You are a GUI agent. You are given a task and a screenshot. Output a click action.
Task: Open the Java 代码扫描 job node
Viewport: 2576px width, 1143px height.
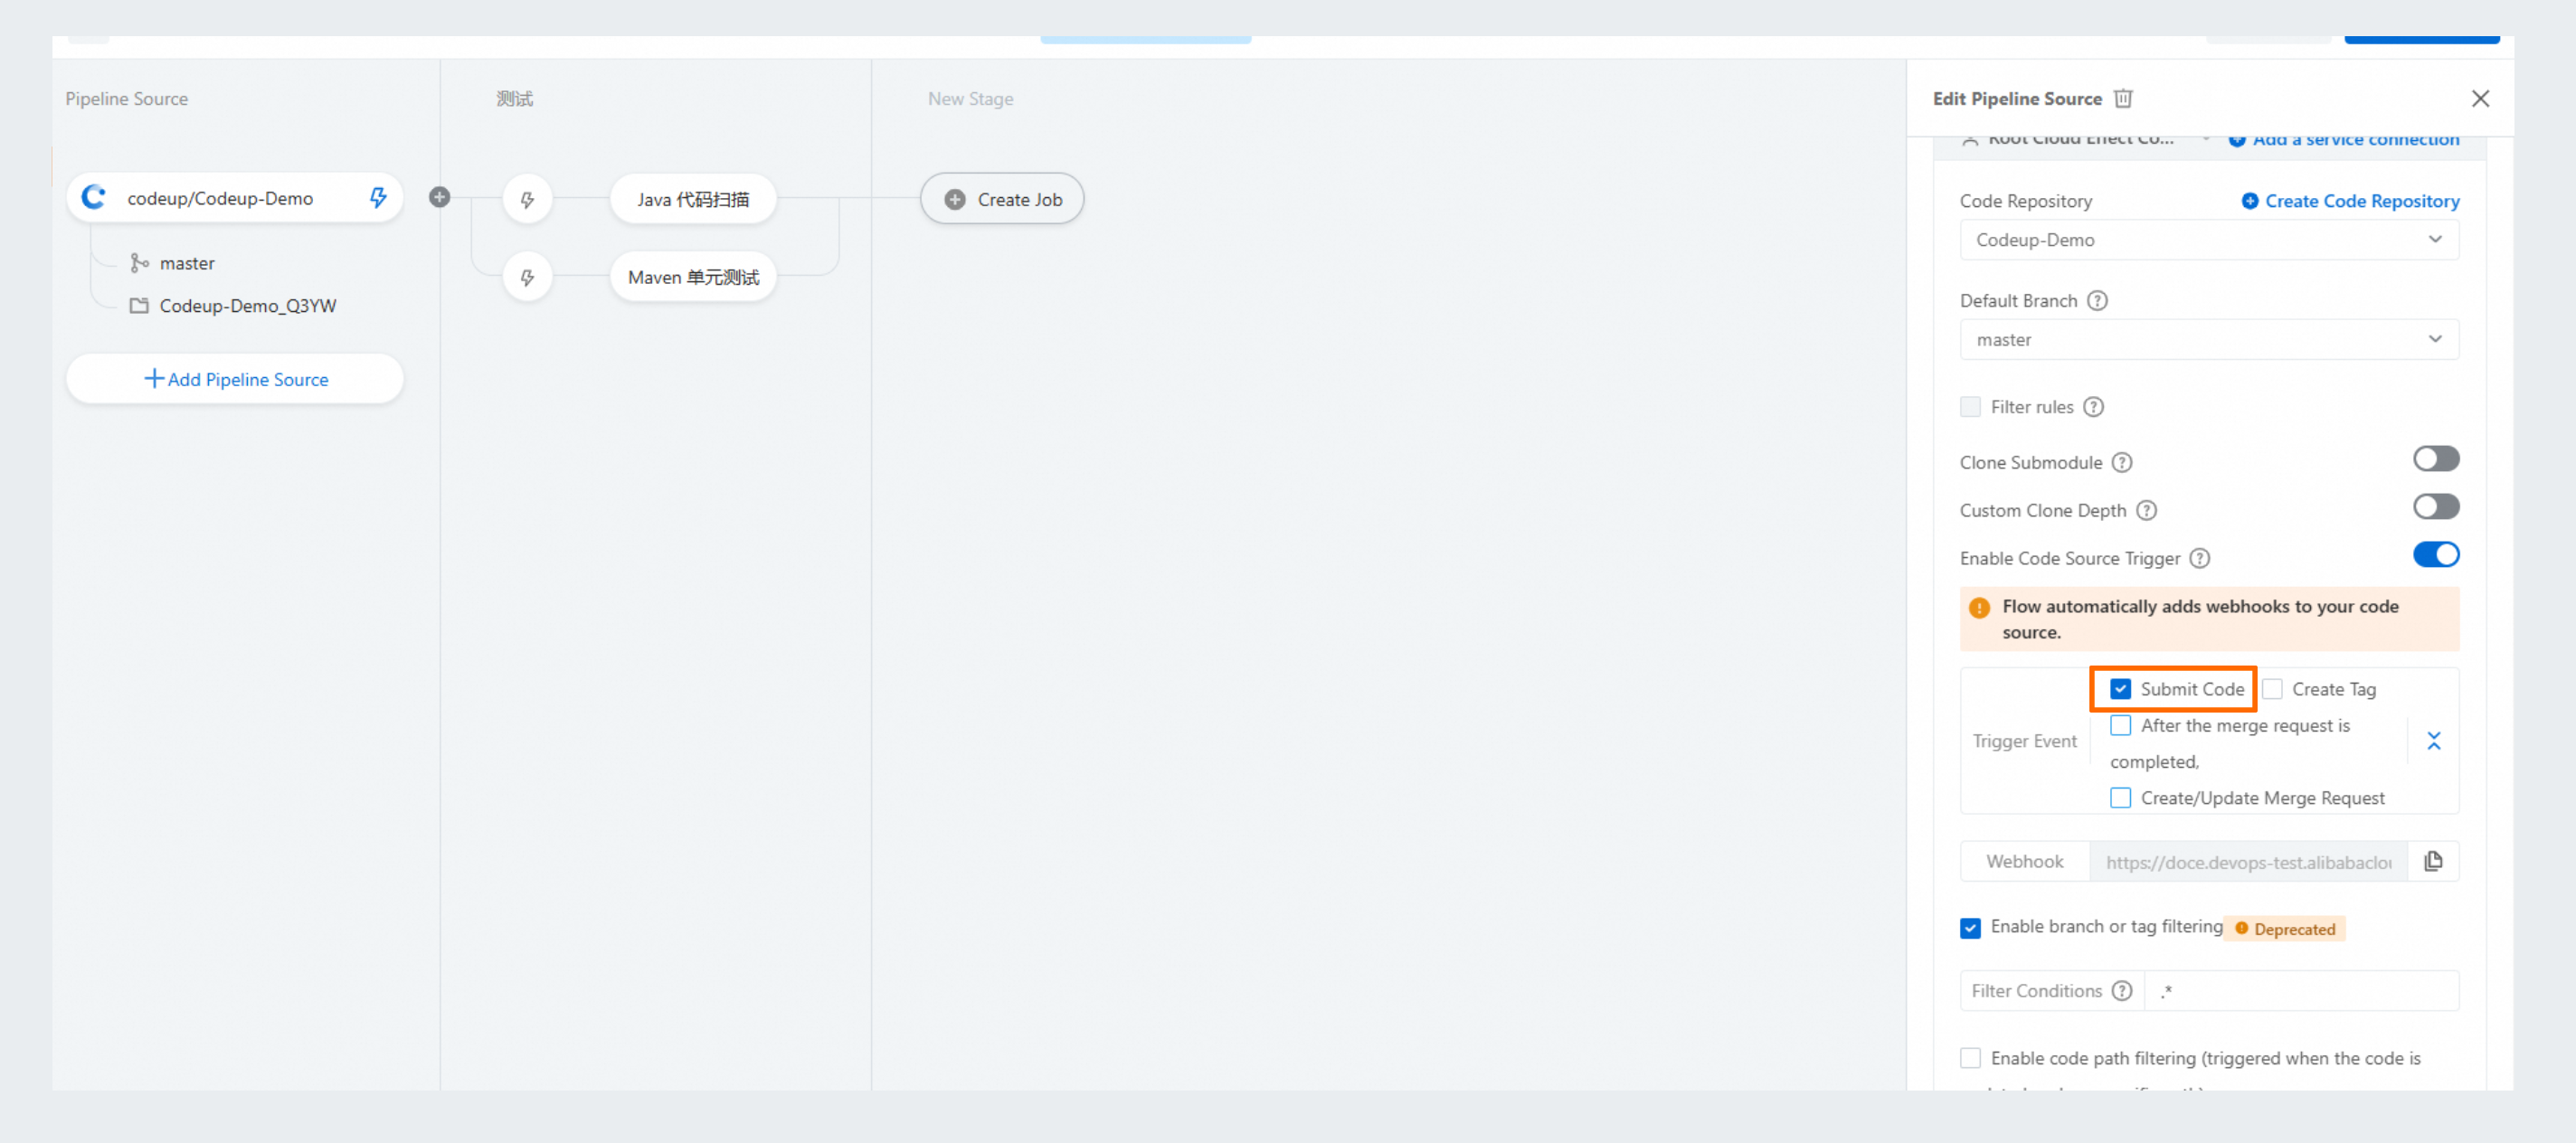click(x=692, y=199)
